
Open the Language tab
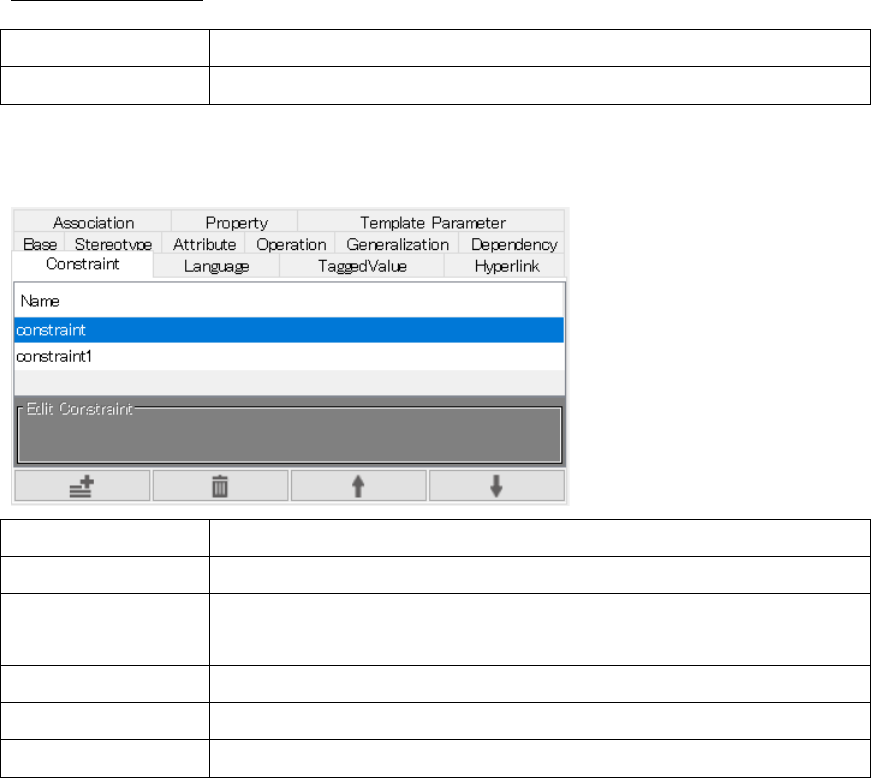[x=216, y=266]
